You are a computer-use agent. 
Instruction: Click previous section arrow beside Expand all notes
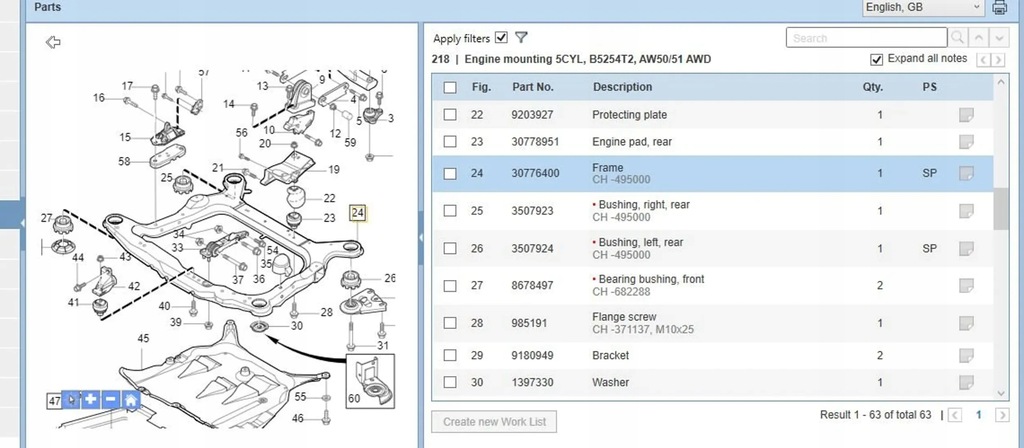(983, 60)
